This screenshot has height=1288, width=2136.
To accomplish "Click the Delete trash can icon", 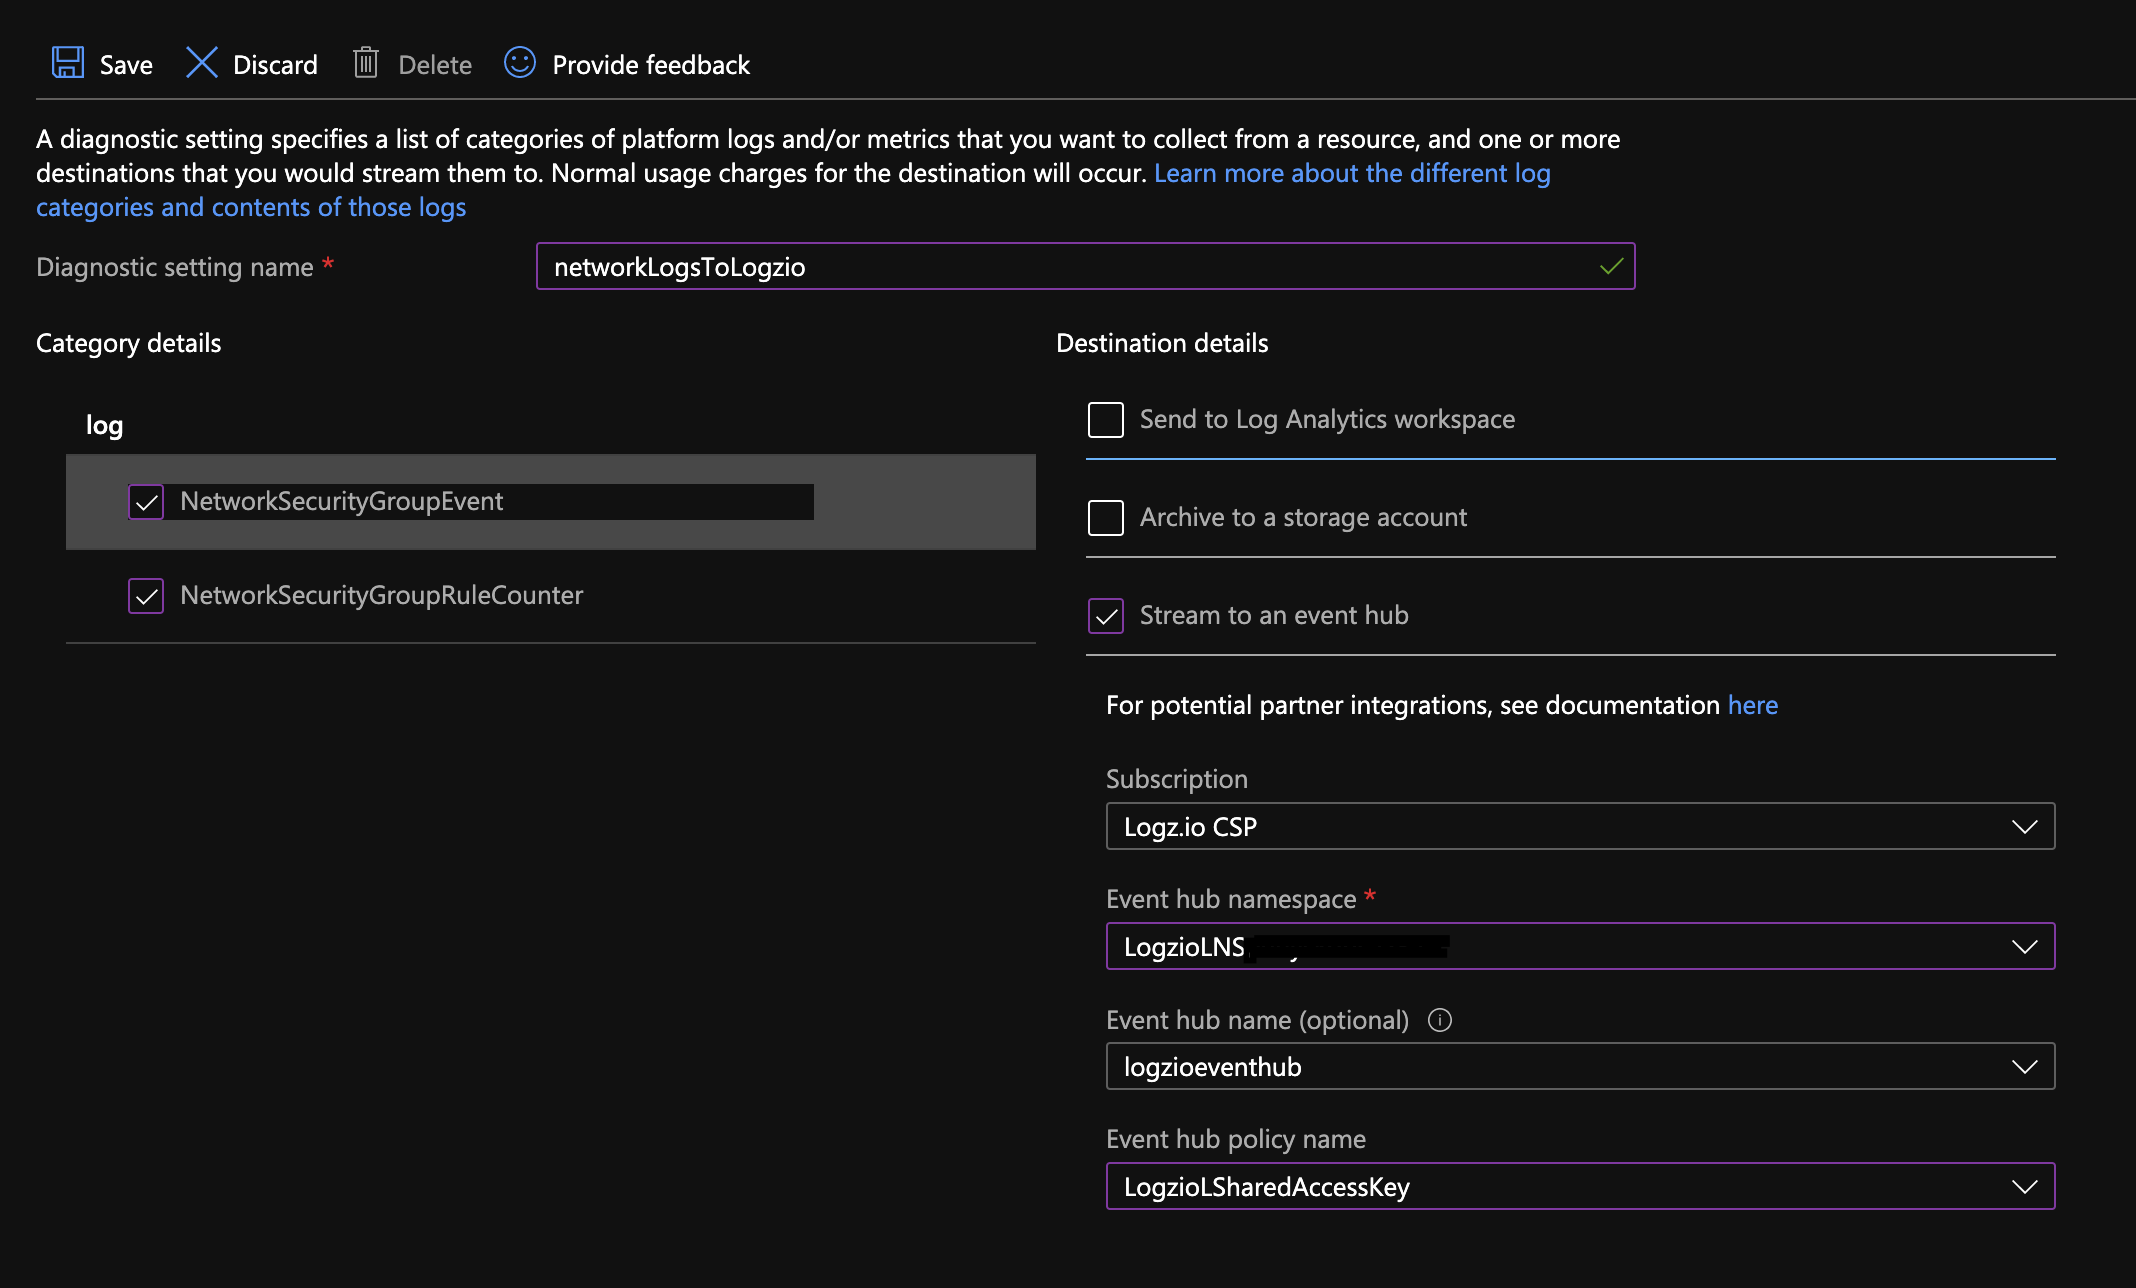I will pos(366,63).
